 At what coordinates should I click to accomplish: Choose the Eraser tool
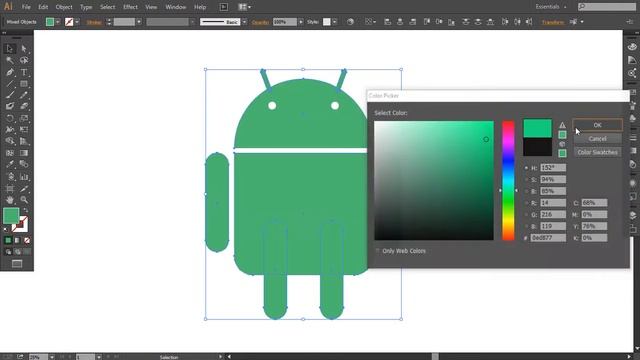pos(24,106)
